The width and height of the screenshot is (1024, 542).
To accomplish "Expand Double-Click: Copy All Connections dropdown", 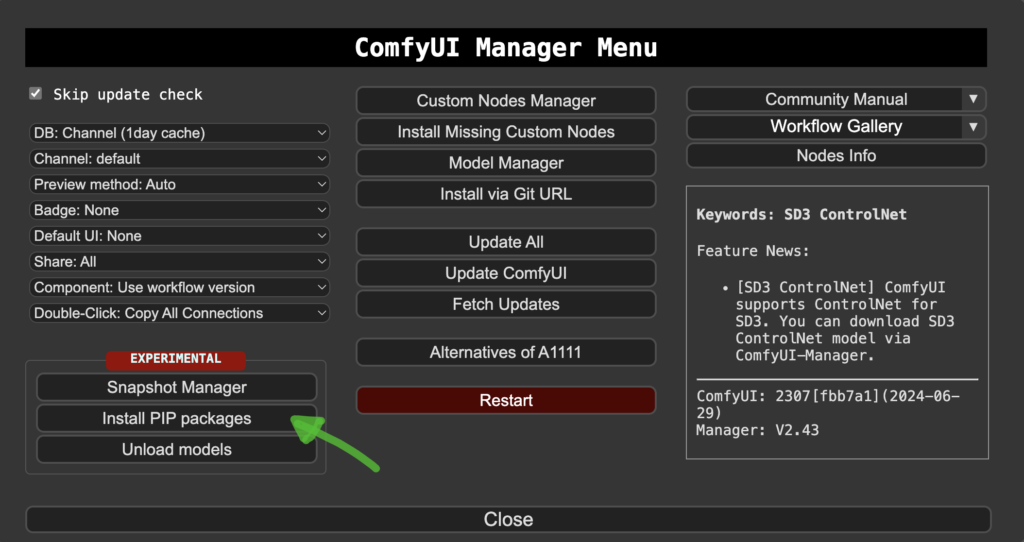I will (x=179, y=313).
